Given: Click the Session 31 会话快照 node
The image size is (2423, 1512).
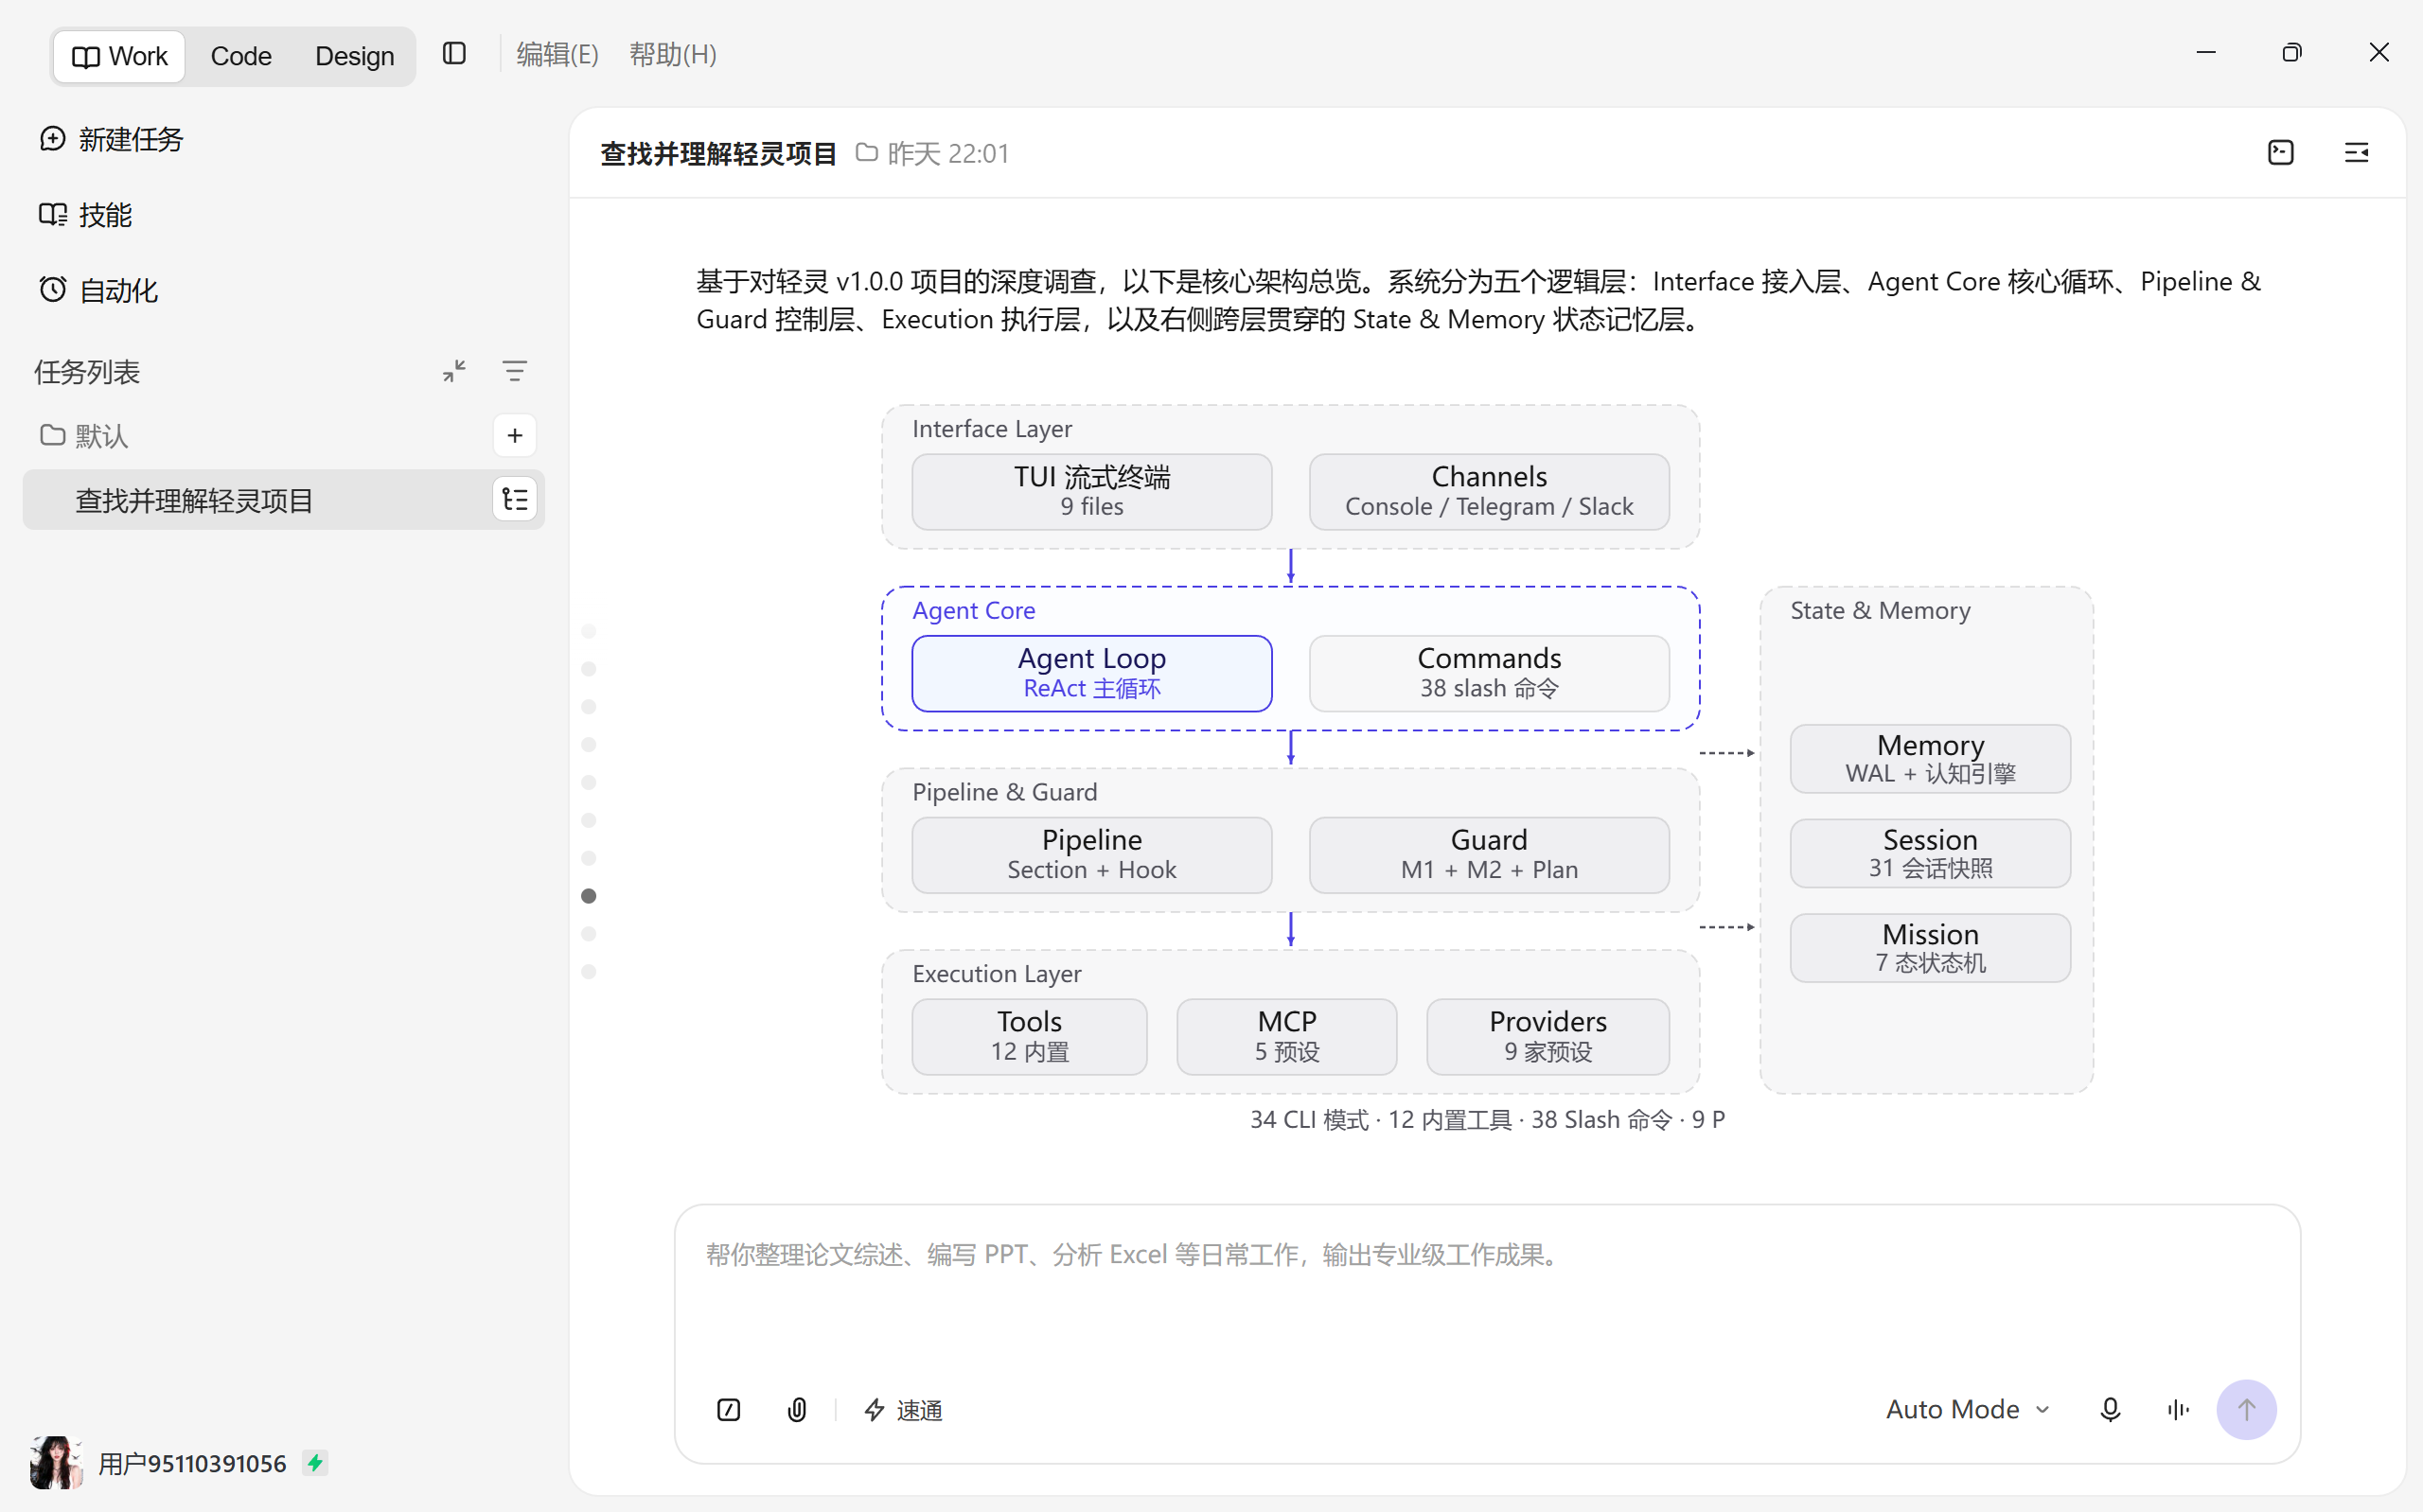Looking at the screenshot, I should [1930, 853].
